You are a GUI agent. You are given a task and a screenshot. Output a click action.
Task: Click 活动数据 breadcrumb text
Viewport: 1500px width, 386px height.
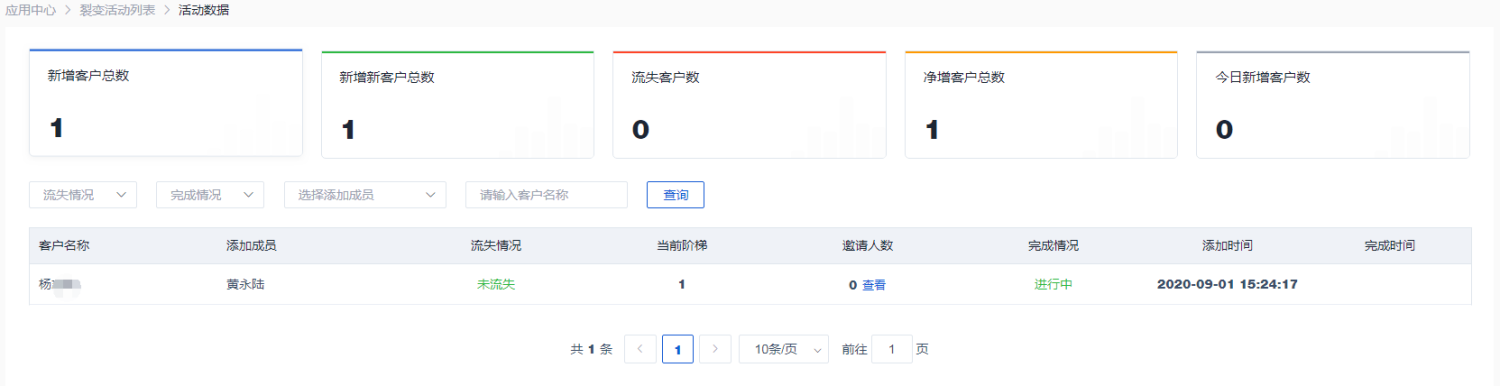[204, 10]
